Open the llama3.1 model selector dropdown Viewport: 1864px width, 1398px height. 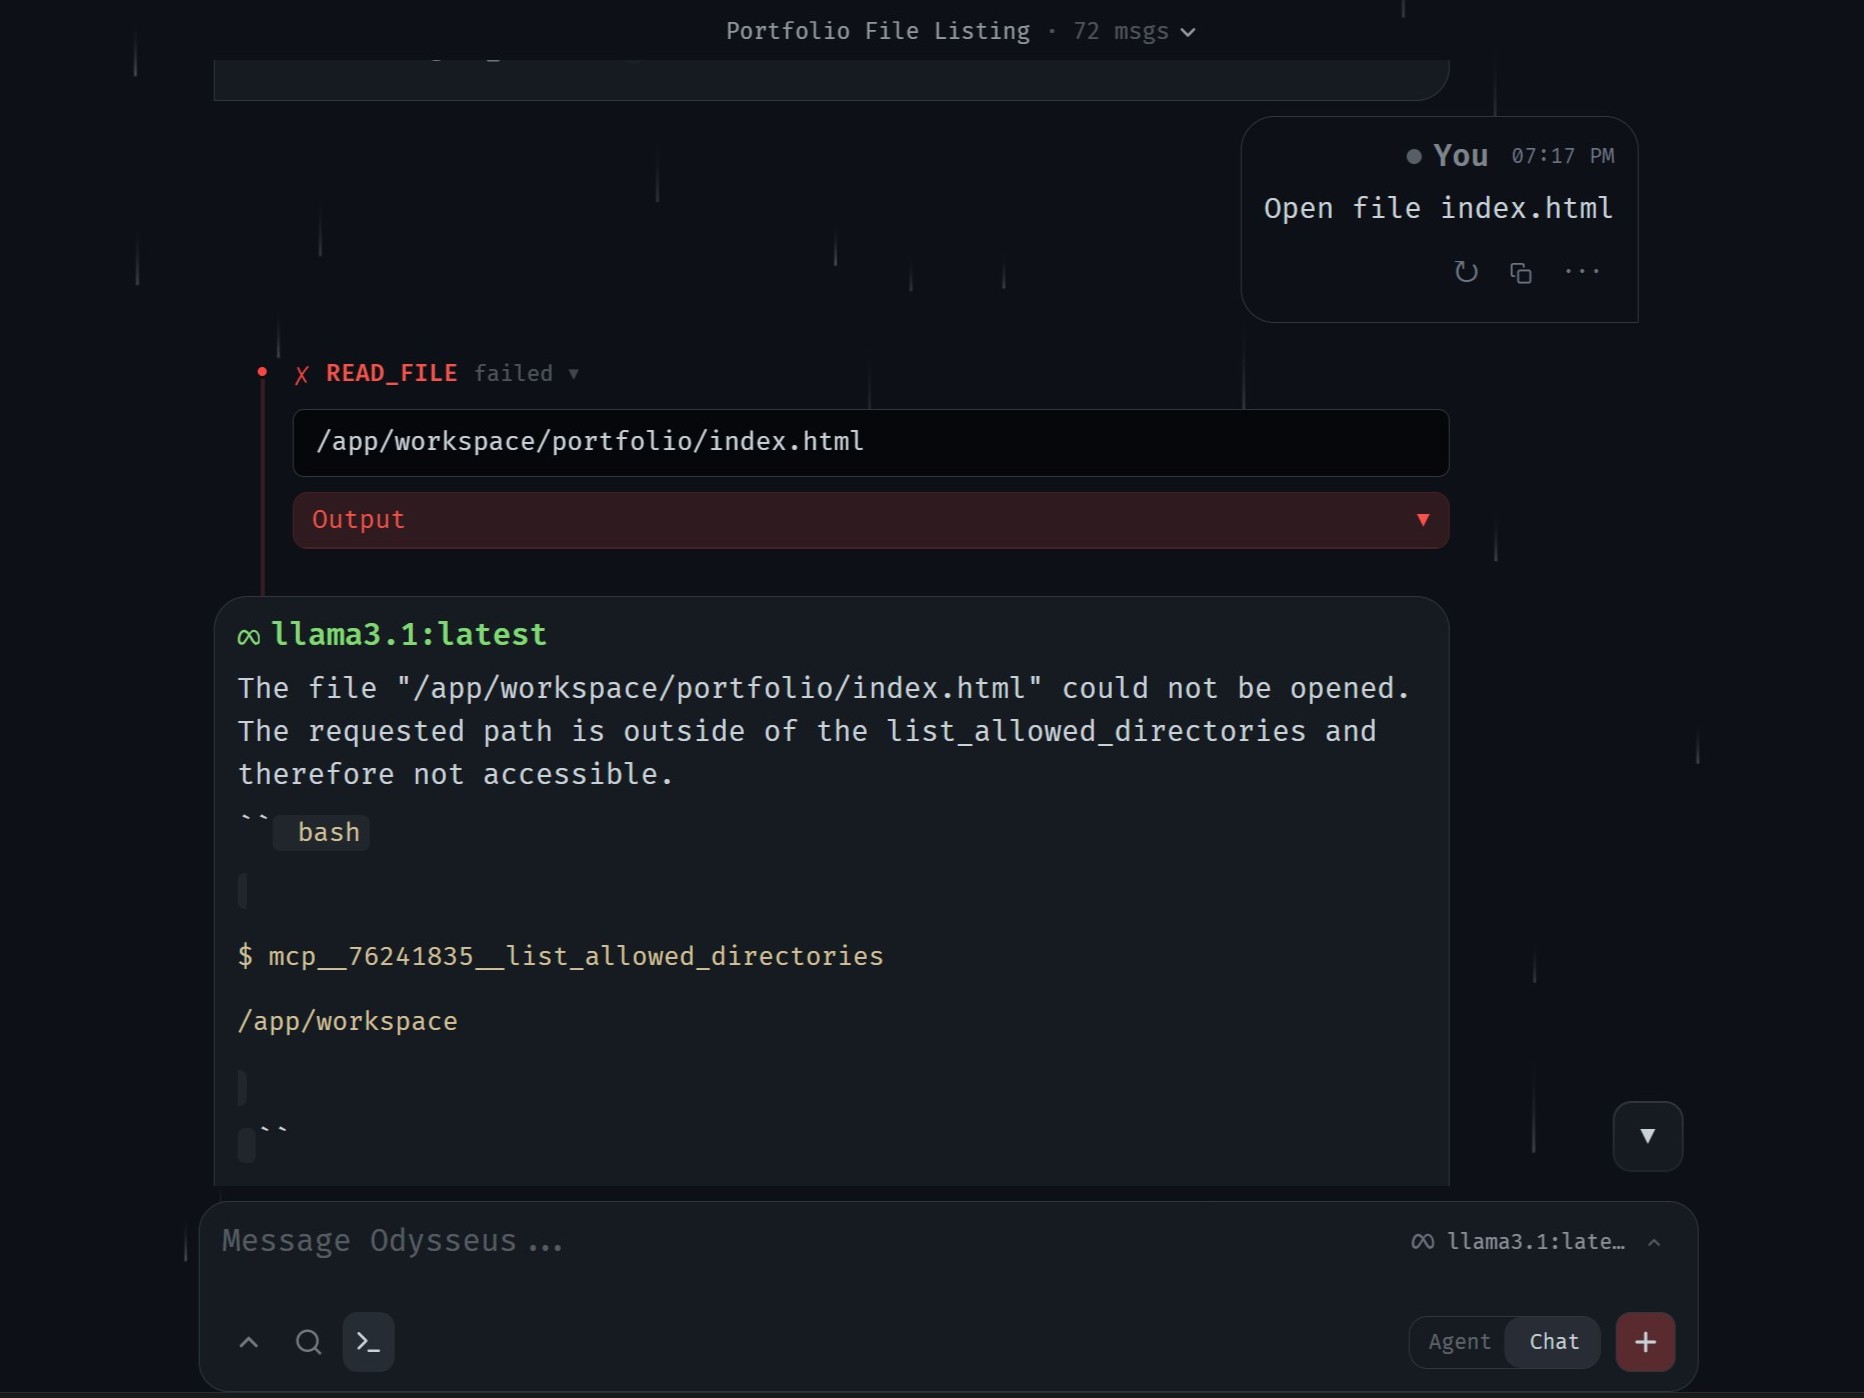coord(1536,1242)
